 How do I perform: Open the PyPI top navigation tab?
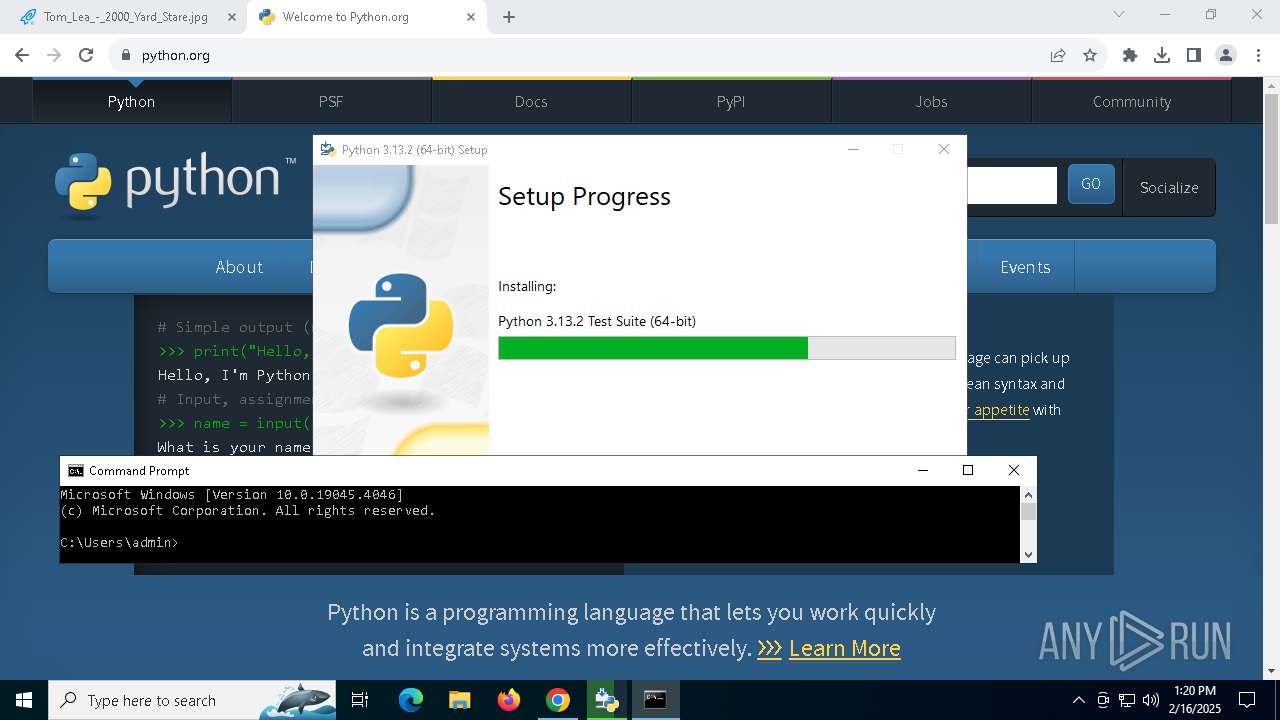pyautogui.click(x=731, y=101)
